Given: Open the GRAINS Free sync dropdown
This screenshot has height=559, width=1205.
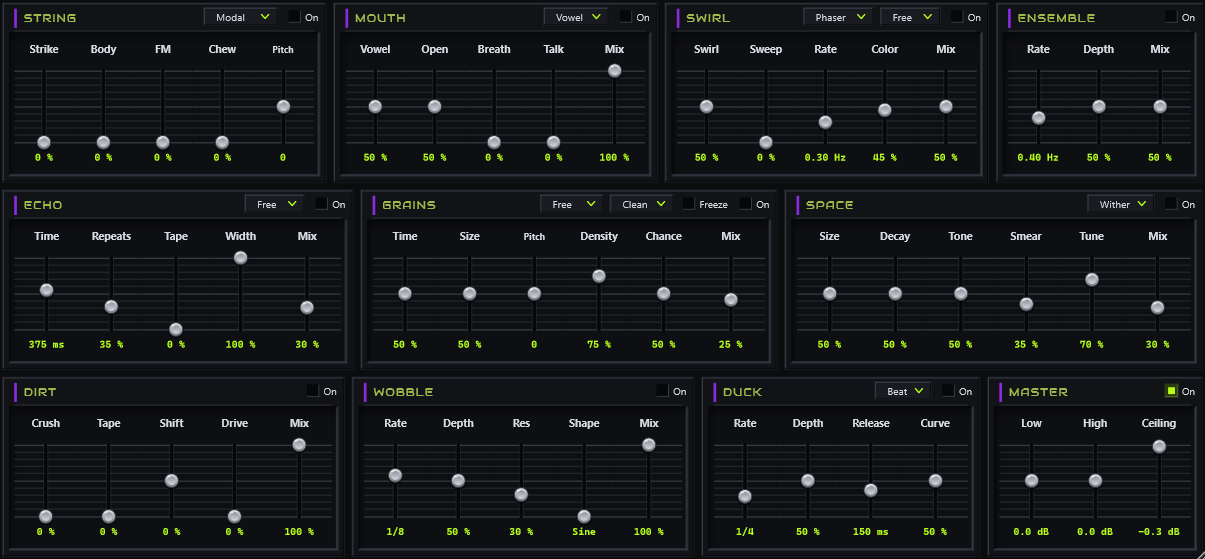Looking at the screenshot, I should [570, 204].
